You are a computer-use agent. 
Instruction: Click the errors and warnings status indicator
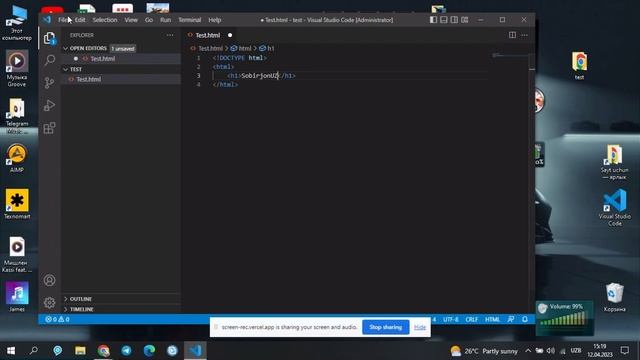coord(57,319)
